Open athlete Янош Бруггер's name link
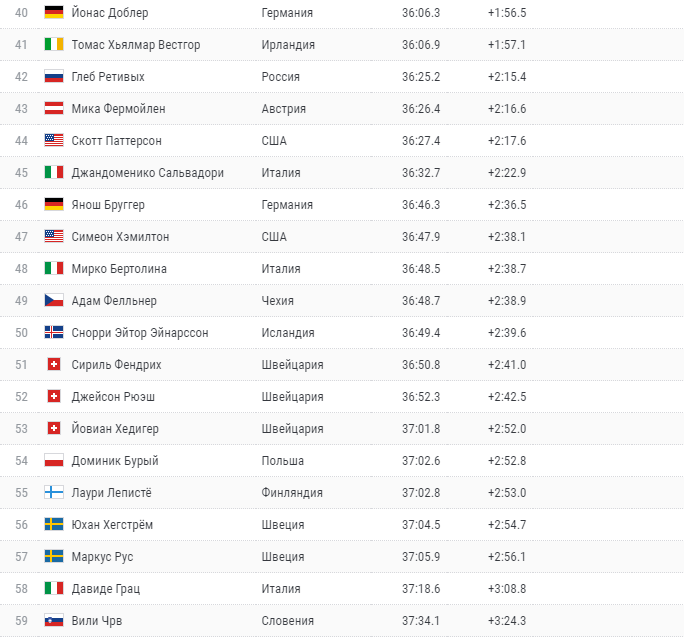 [x=108, y=205]
